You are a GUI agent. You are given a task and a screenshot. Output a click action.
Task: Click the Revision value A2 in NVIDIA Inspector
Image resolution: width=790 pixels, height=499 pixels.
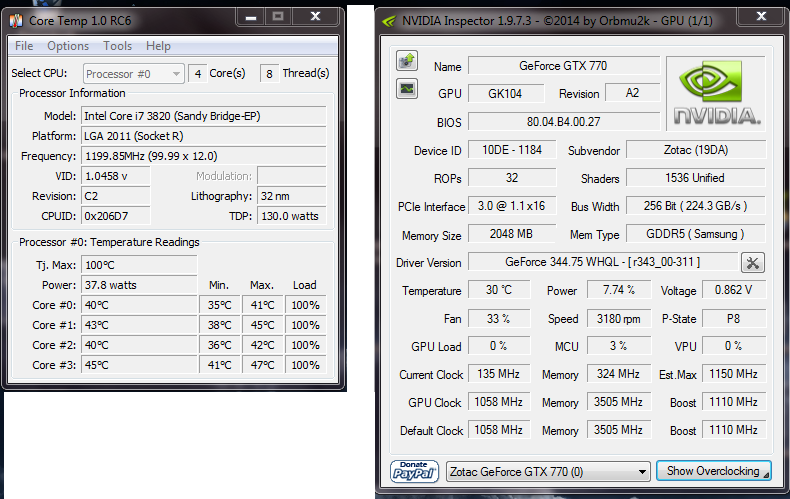pos(632,93)
